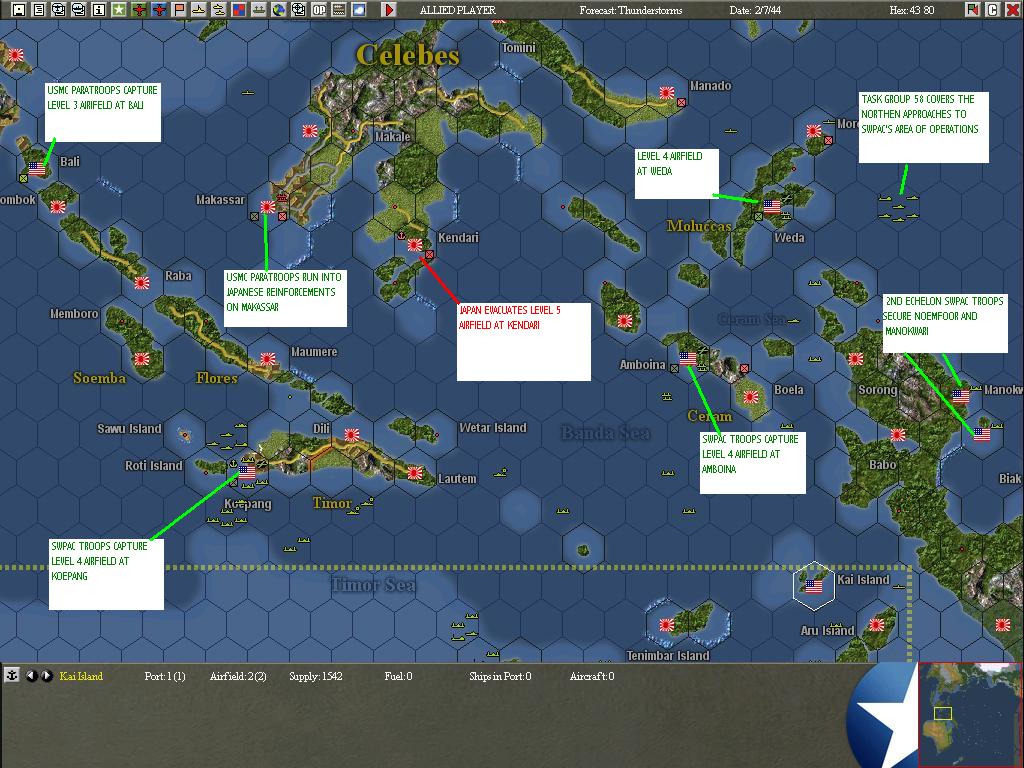Go to next base with right arrow
Screen dimensions: 1024x768
[x=46, y=675]
